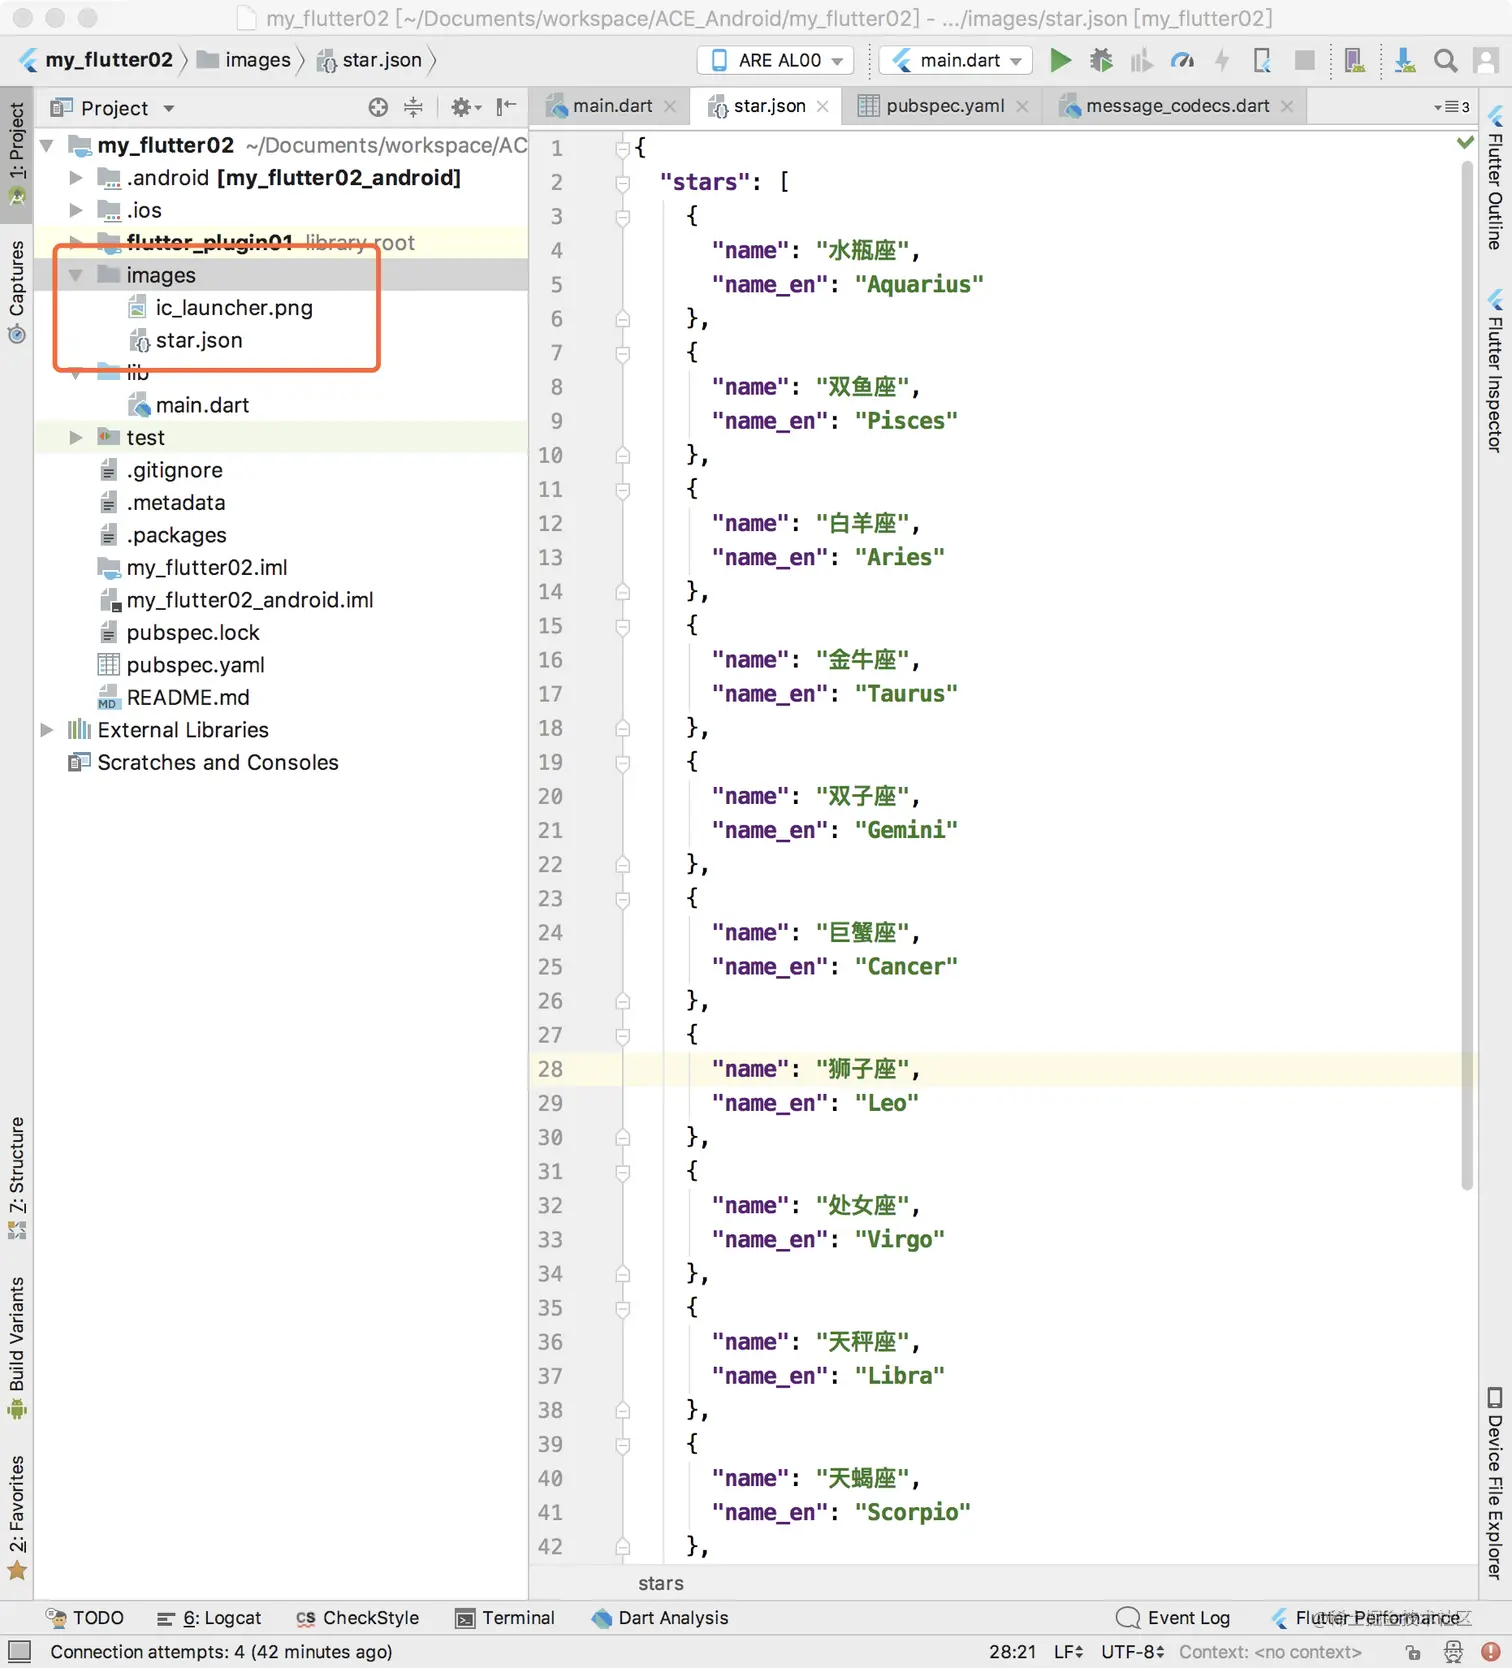Click the green inspection checkmark
Viewport: 1512px width, 1668px height.
[x=1465, y=143]
